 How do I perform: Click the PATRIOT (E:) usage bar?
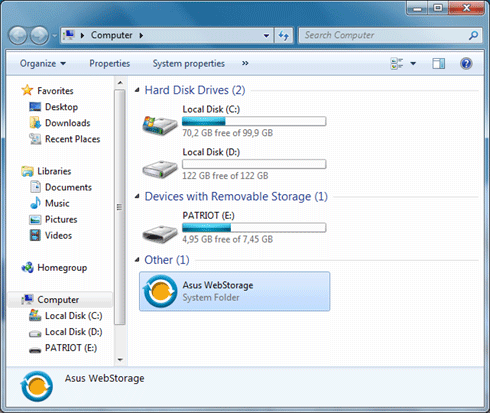click(x=254, y=228)
